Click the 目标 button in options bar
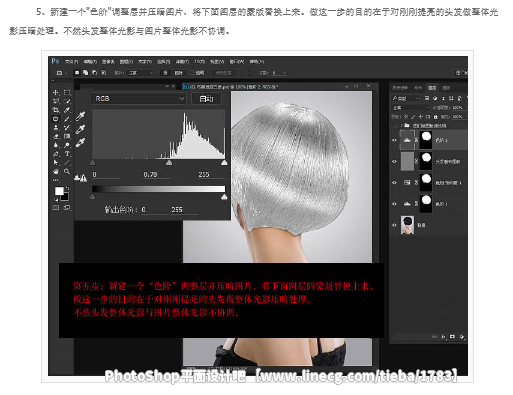 (179, 73)
